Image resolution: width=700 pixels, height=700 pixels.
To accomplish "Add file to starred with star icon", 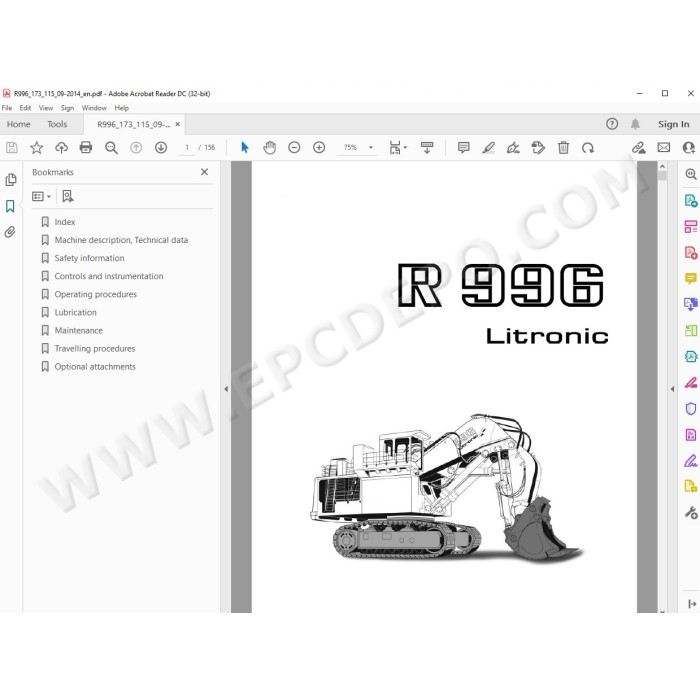I will coord(37,148).
